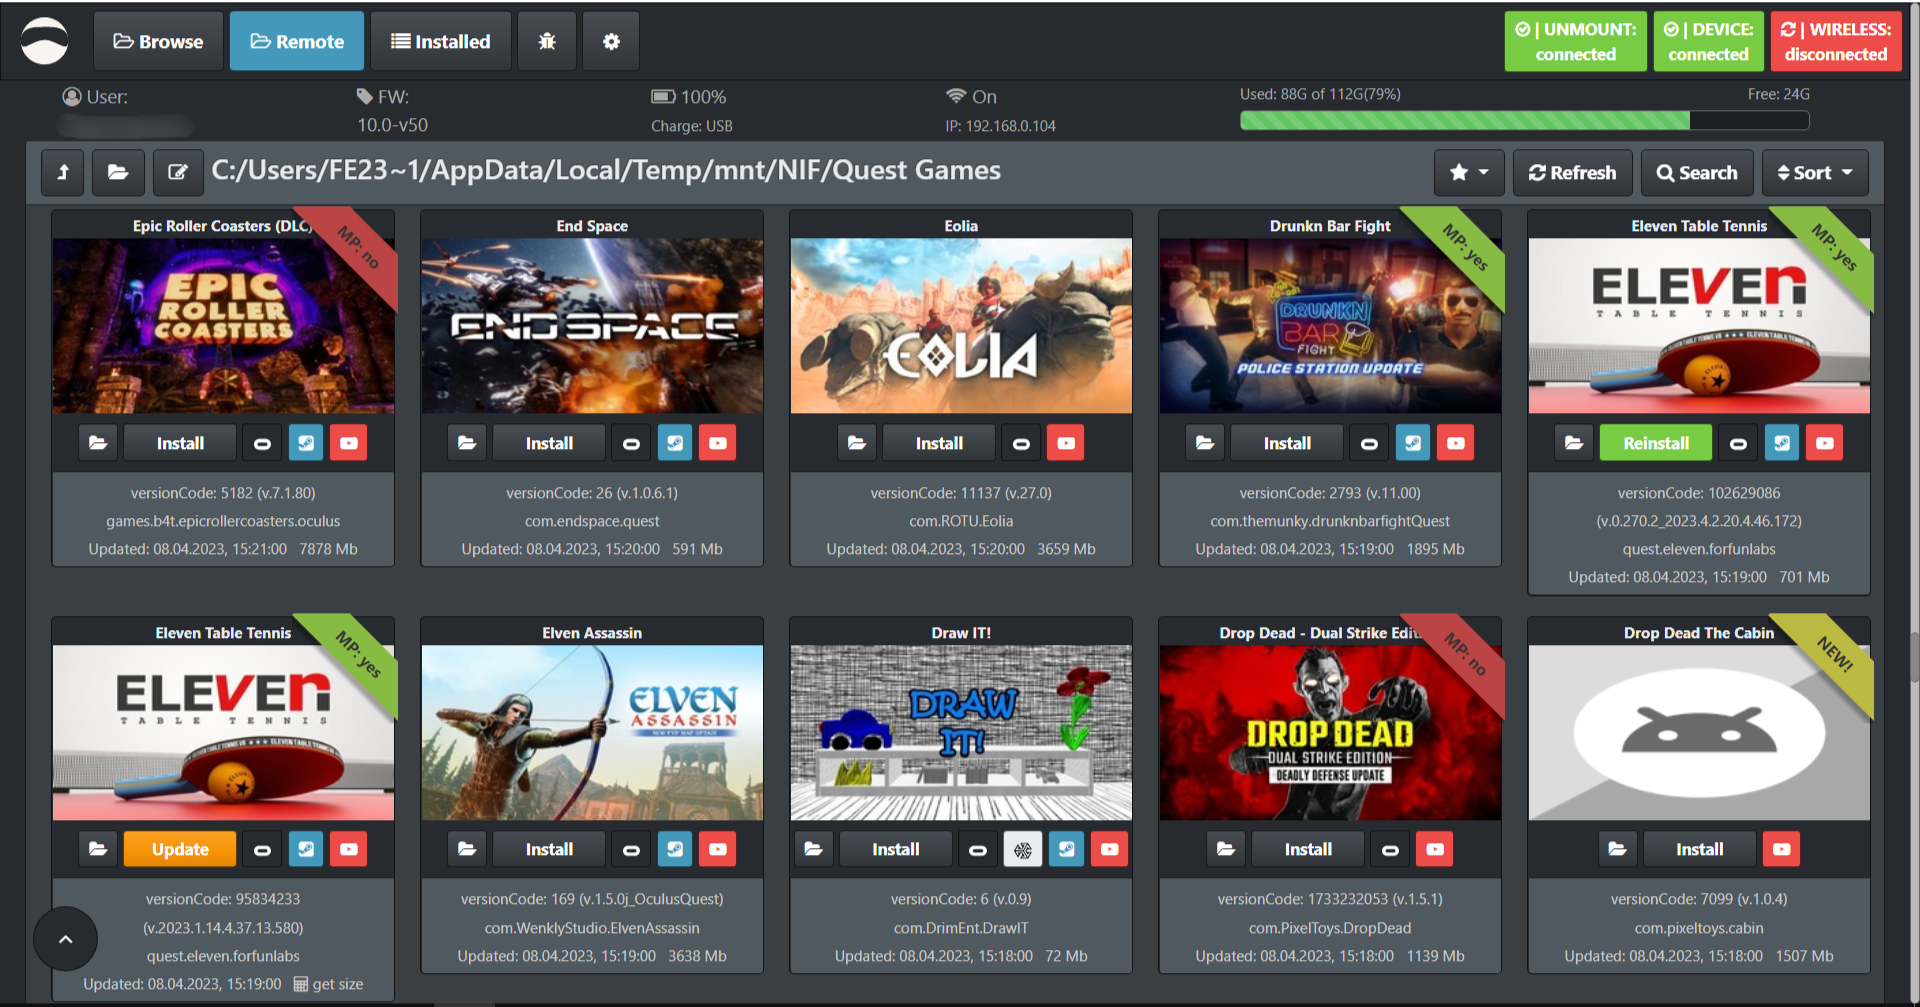Open the Steam link for Draw IT!

(1067, 849)
